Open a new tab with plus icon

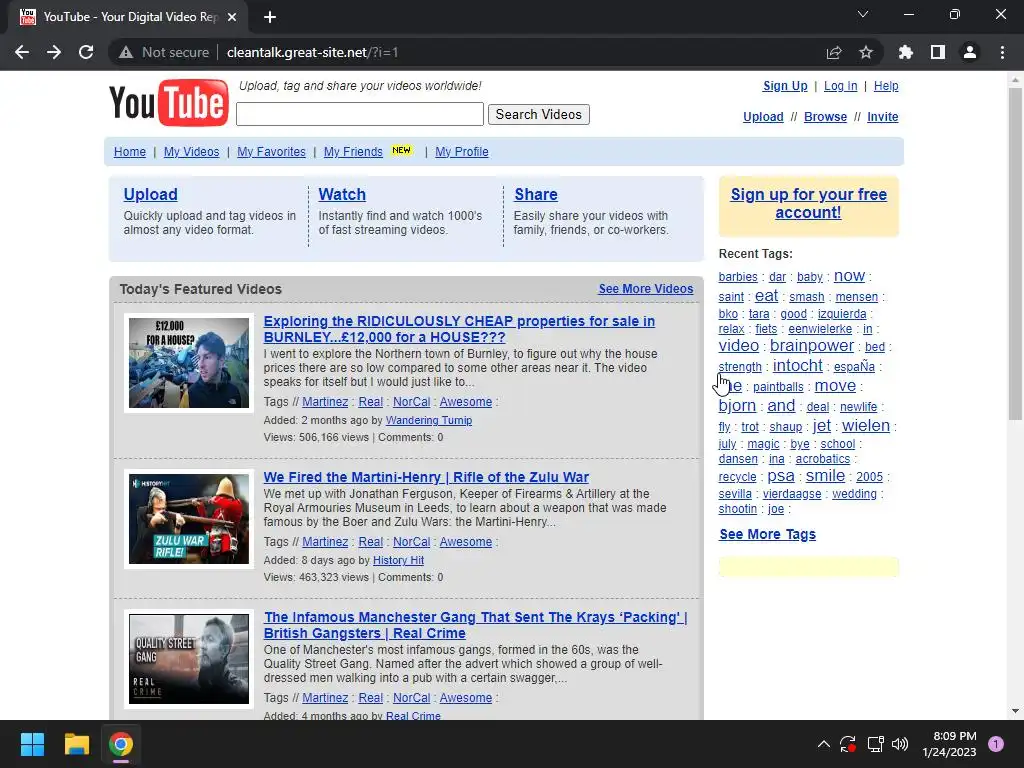tap(270, 17)
